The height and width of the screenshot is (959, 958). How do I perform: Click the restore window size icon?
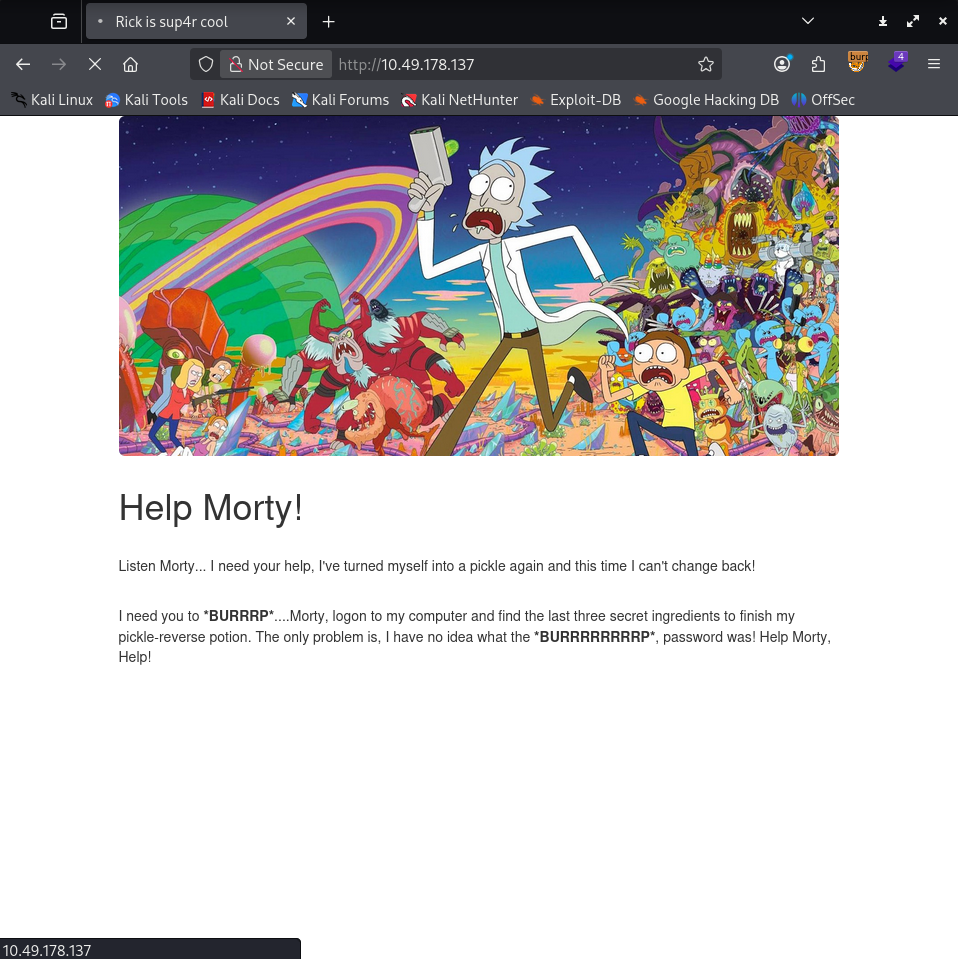(x=913, y=21)
